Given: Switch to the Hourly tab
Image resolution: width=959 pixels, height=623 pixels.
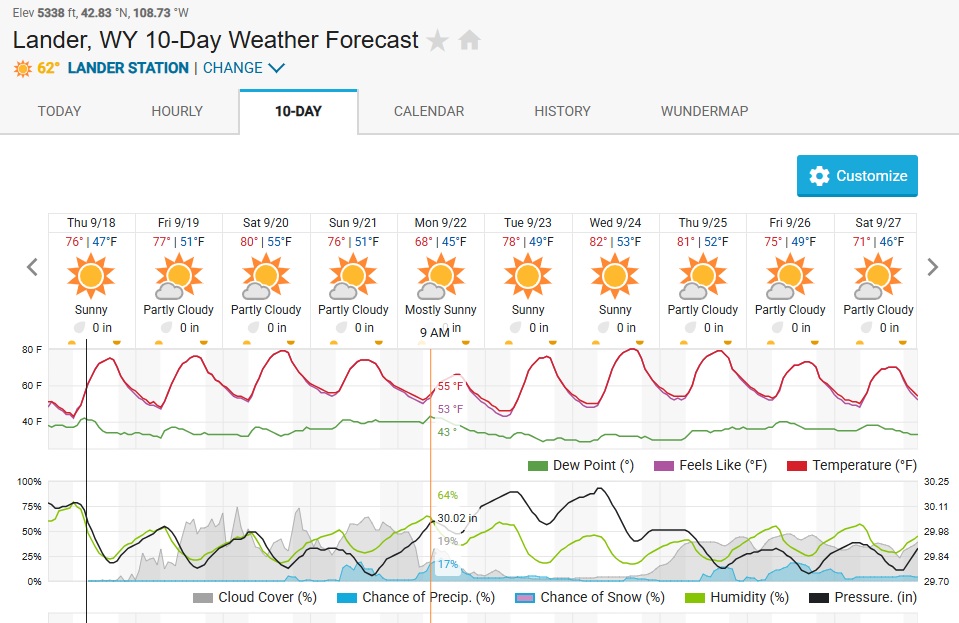Looking at the screenshot, I should coord(177,111).
